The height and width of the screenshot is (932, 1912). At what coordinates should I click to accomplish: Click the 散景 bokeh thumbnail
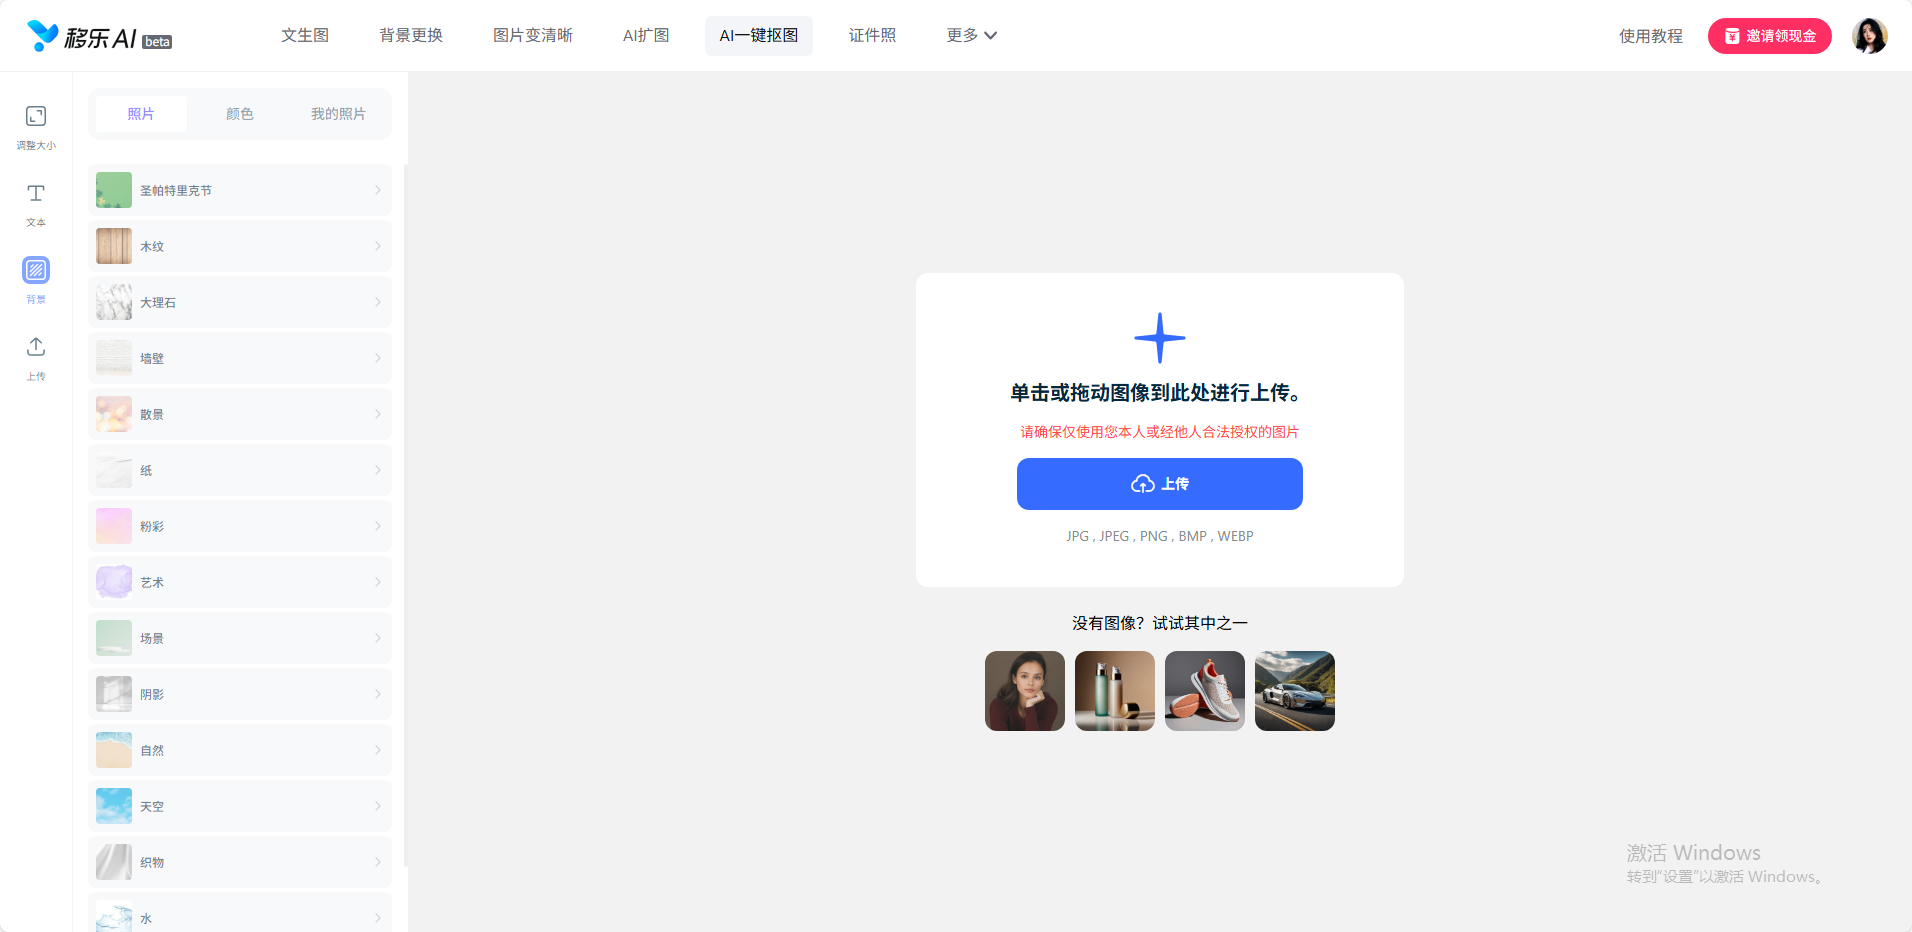[114, 414]
